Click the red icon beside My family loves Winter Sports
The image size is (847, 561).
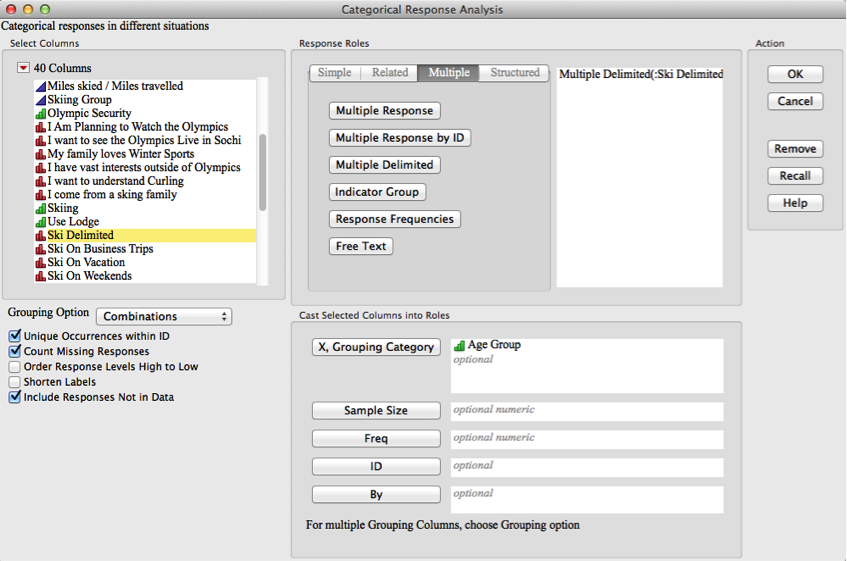[41, 154]
